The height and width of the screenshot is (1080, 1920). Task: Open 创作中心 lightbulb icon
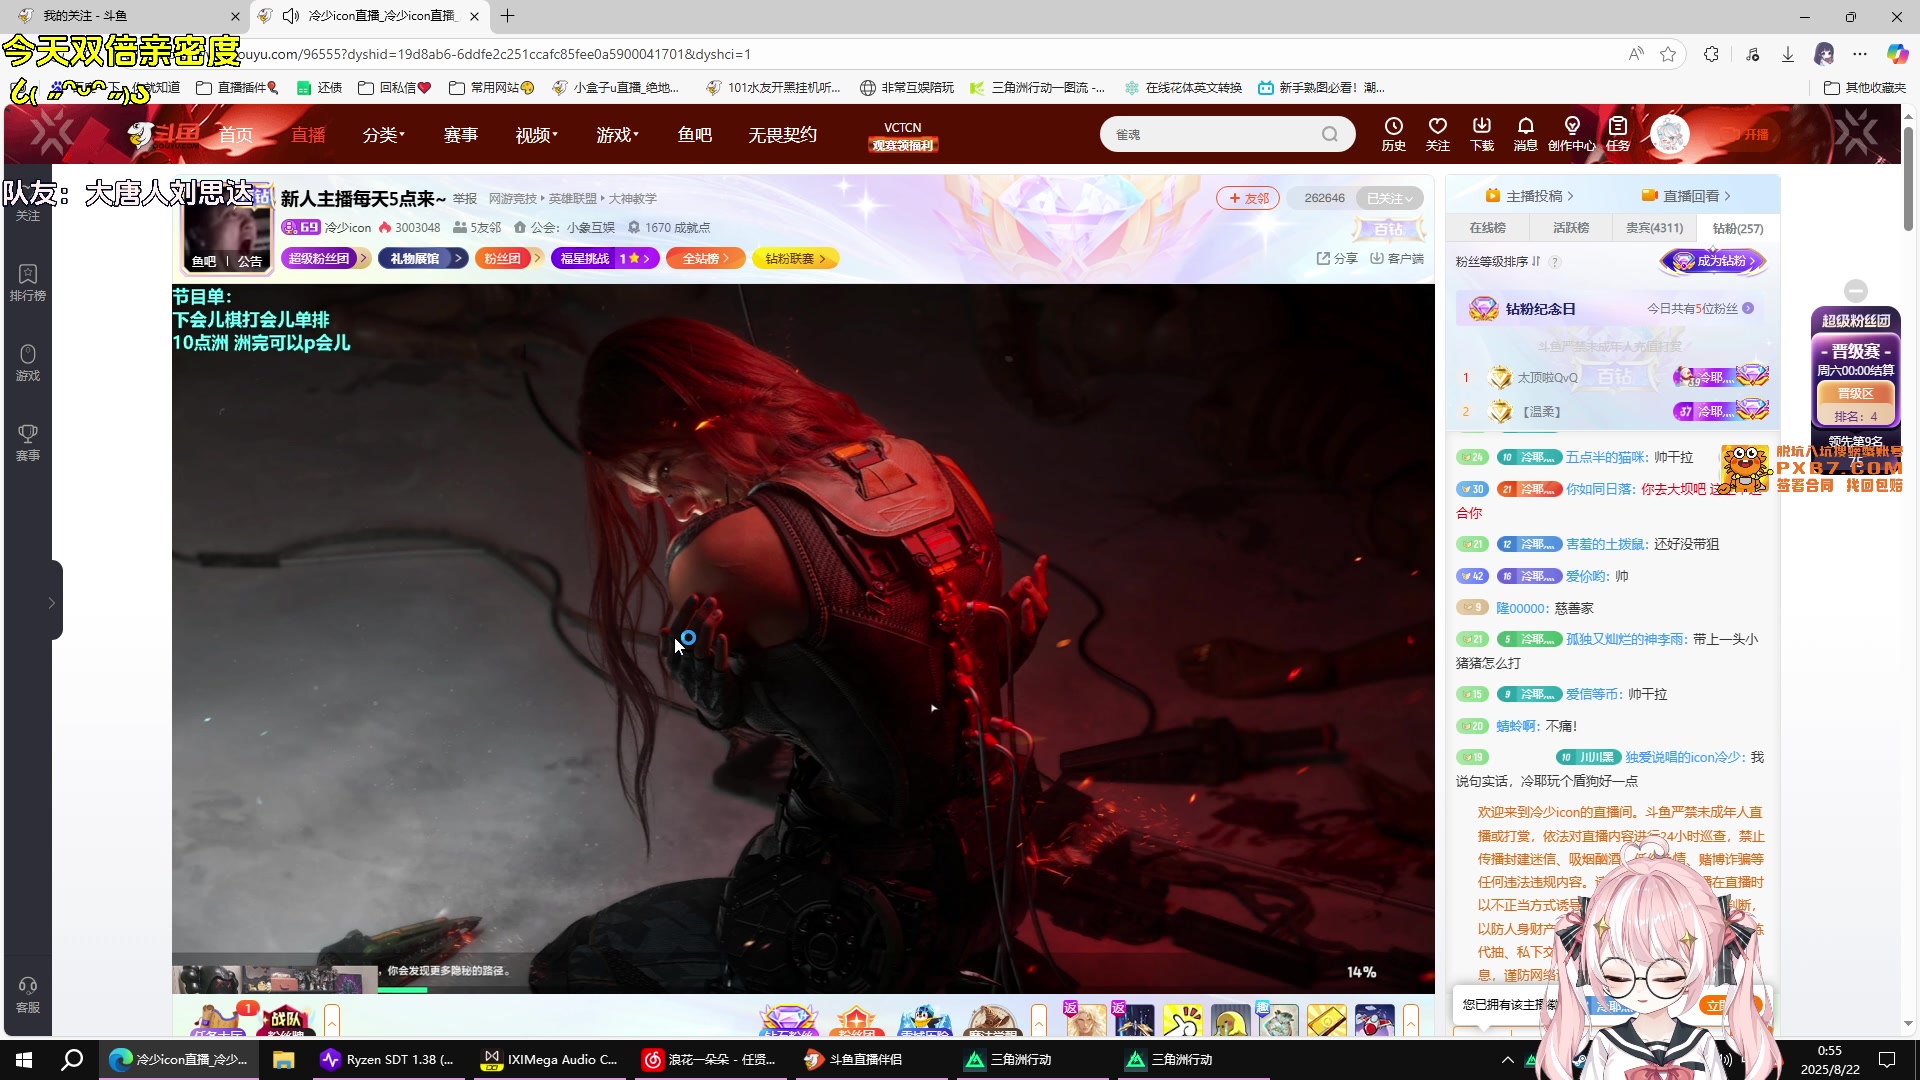[1572, 133]
